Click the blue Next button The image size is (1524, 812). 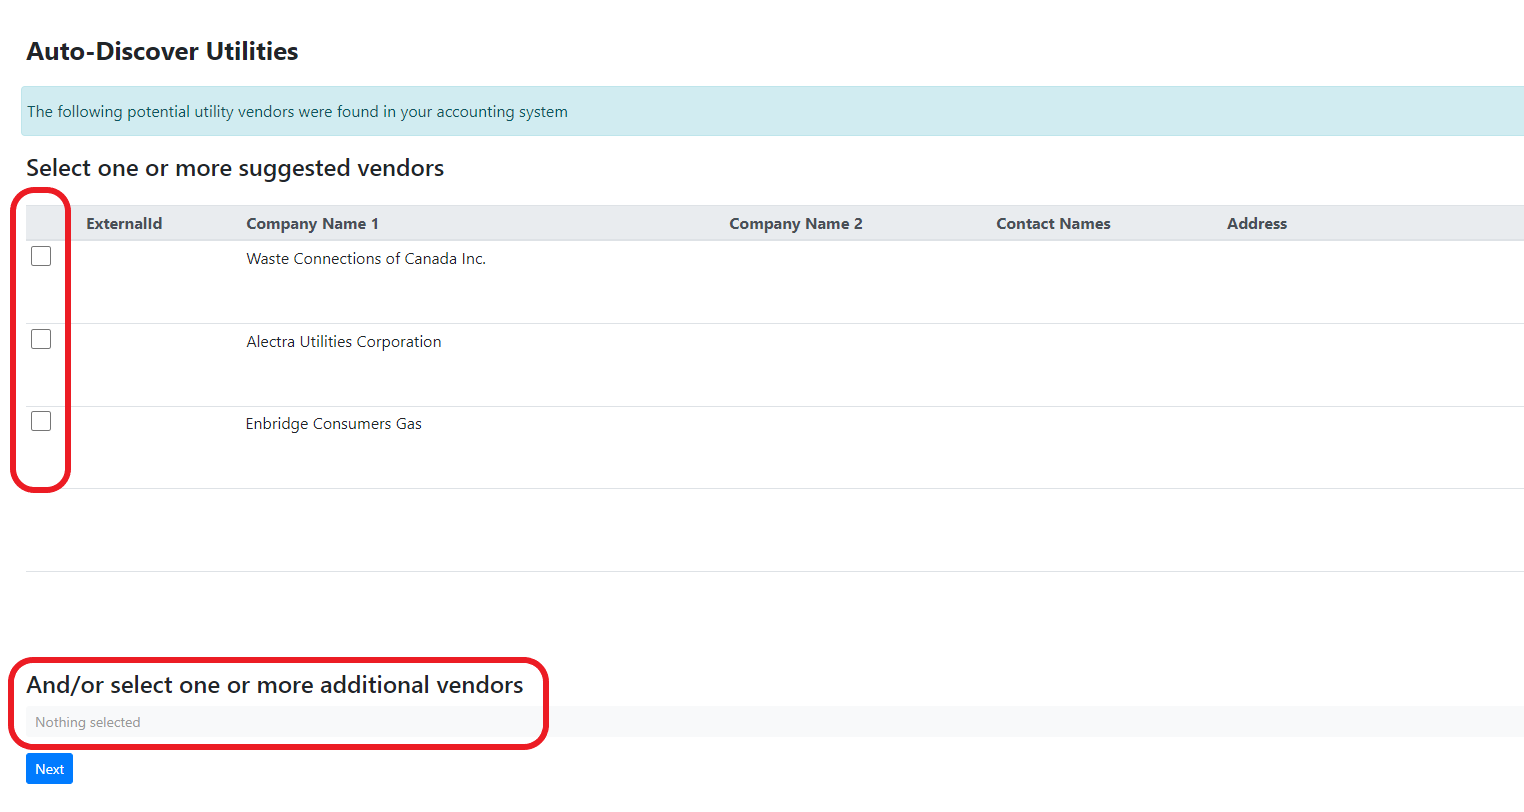pyautogui.click(x=49, y=769)
